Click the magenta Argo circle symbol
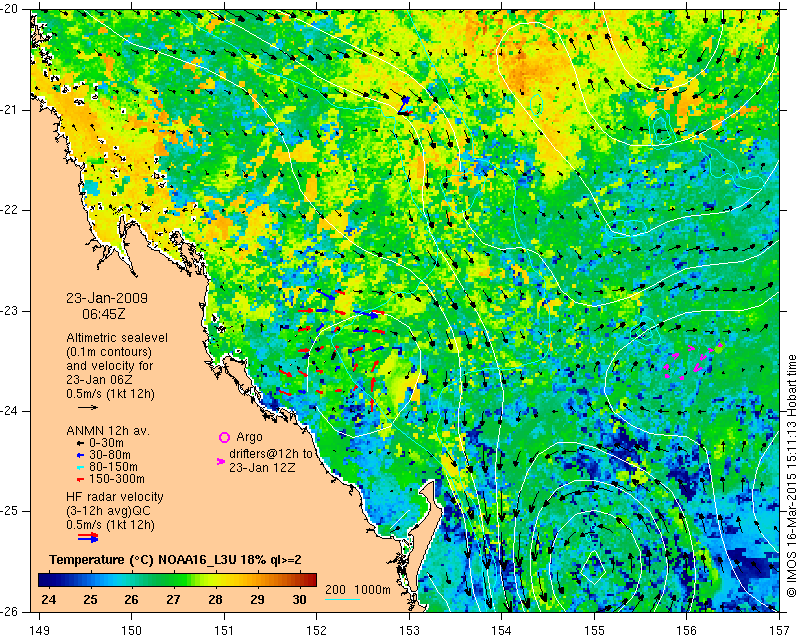Screen dimensions: 800x640 pos(224,437)
